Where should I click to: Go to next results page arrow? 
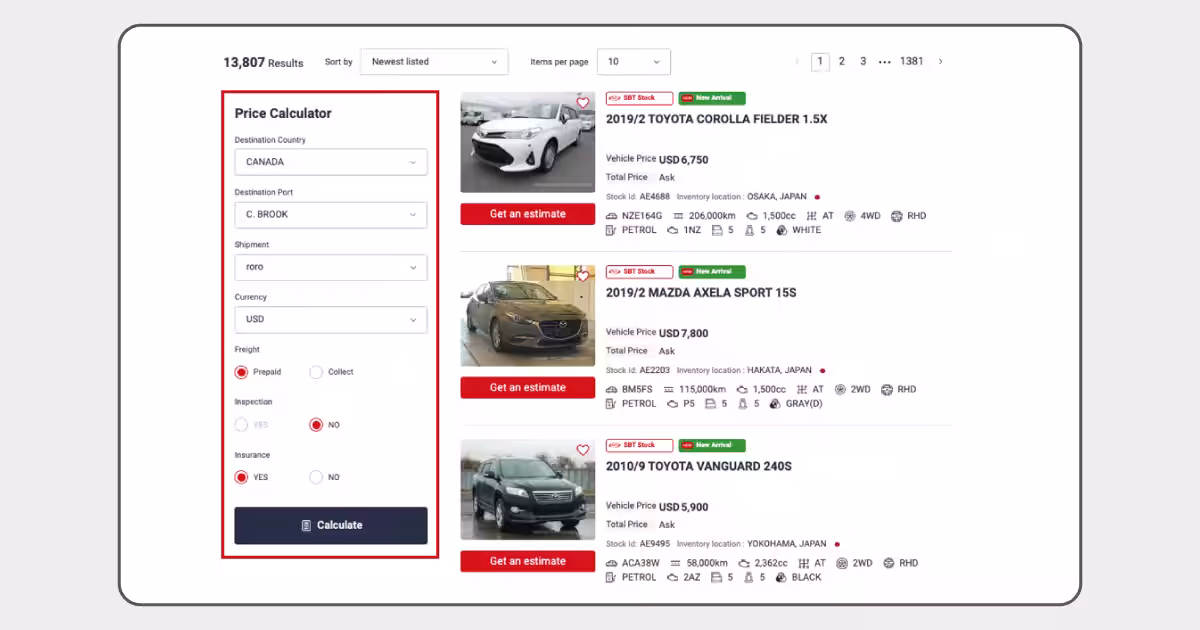click(940, 61)
